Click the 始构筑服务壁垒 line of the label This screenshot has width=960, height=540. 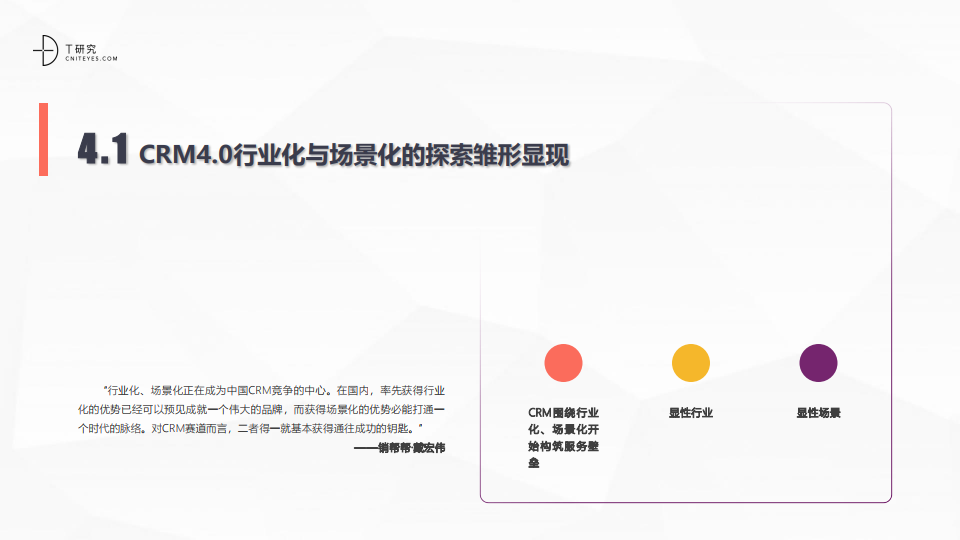coord(563,446)
